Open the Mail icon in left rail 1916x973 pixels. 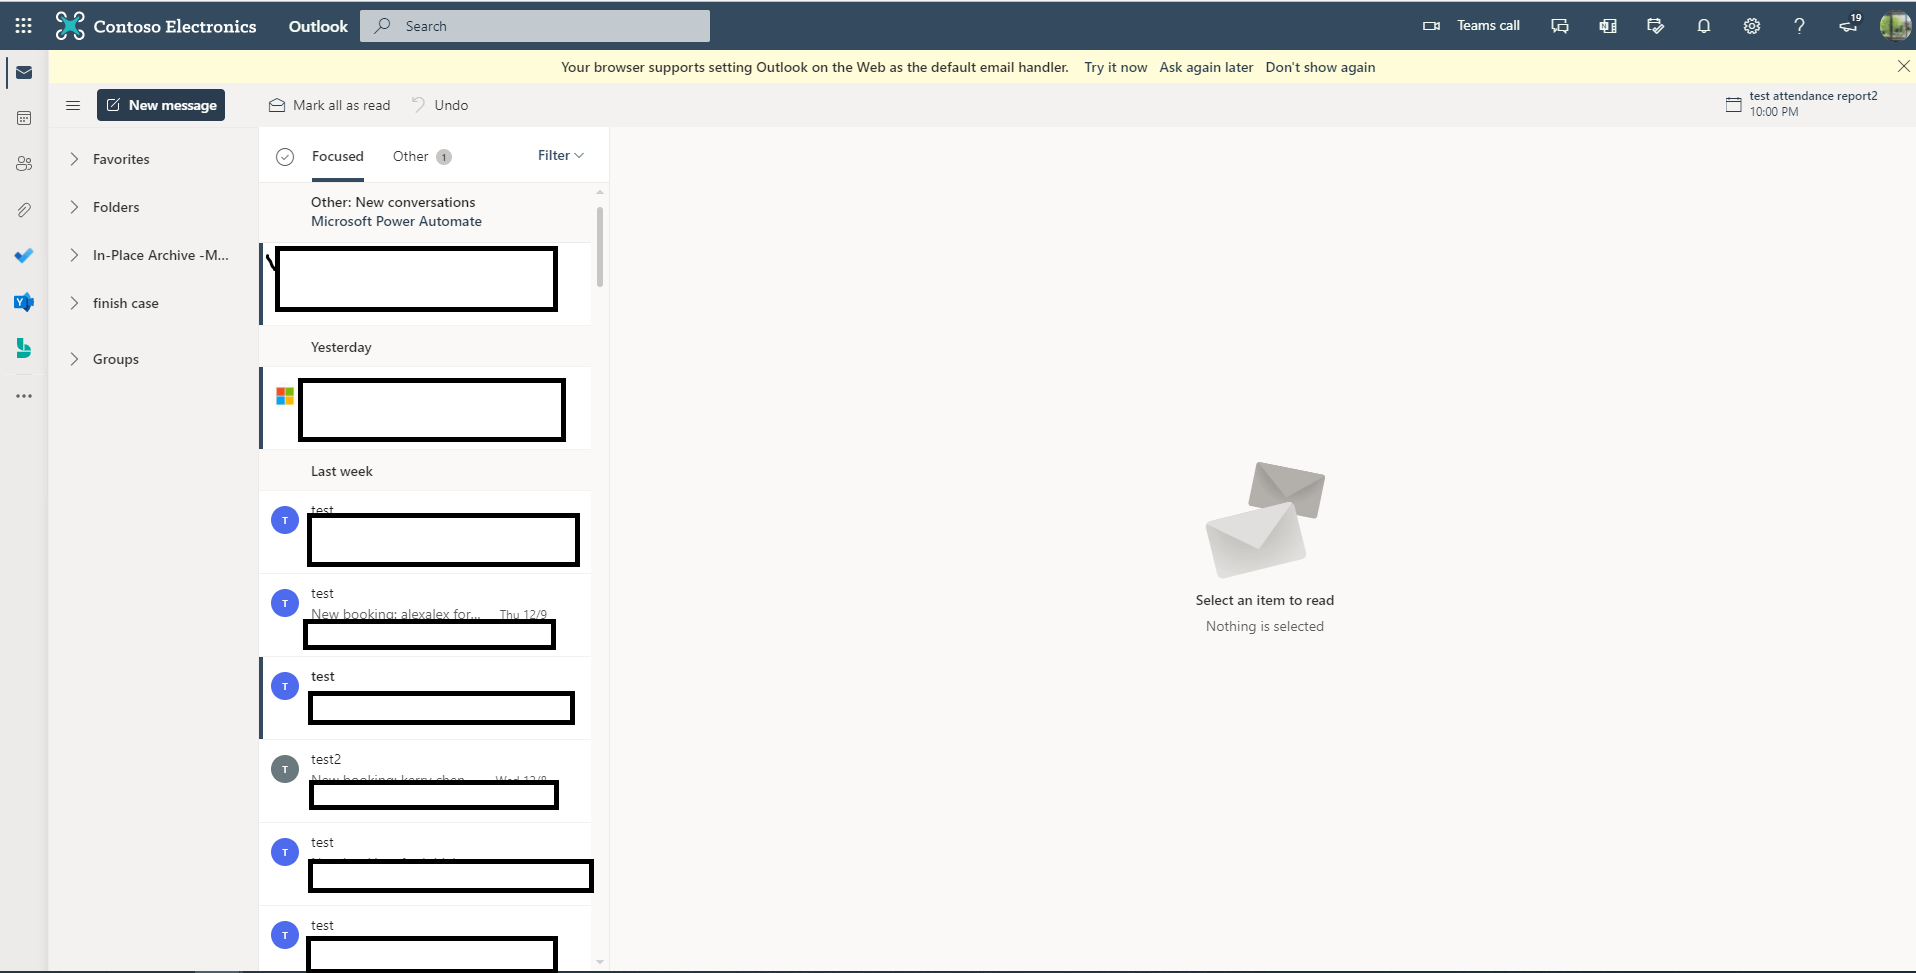click(x=24, y=73)
